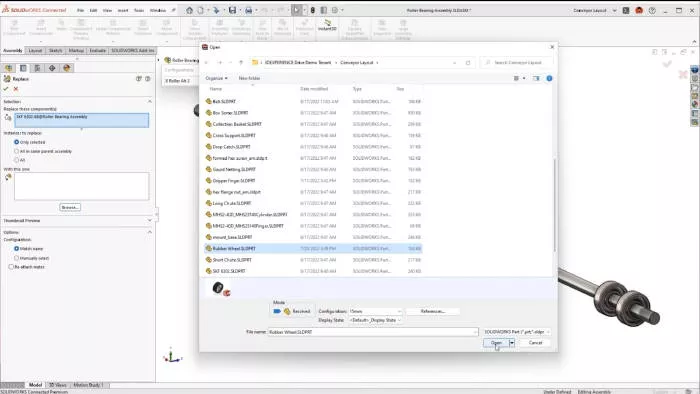Click the Replace panel detailed preview icon

[139, 79]
